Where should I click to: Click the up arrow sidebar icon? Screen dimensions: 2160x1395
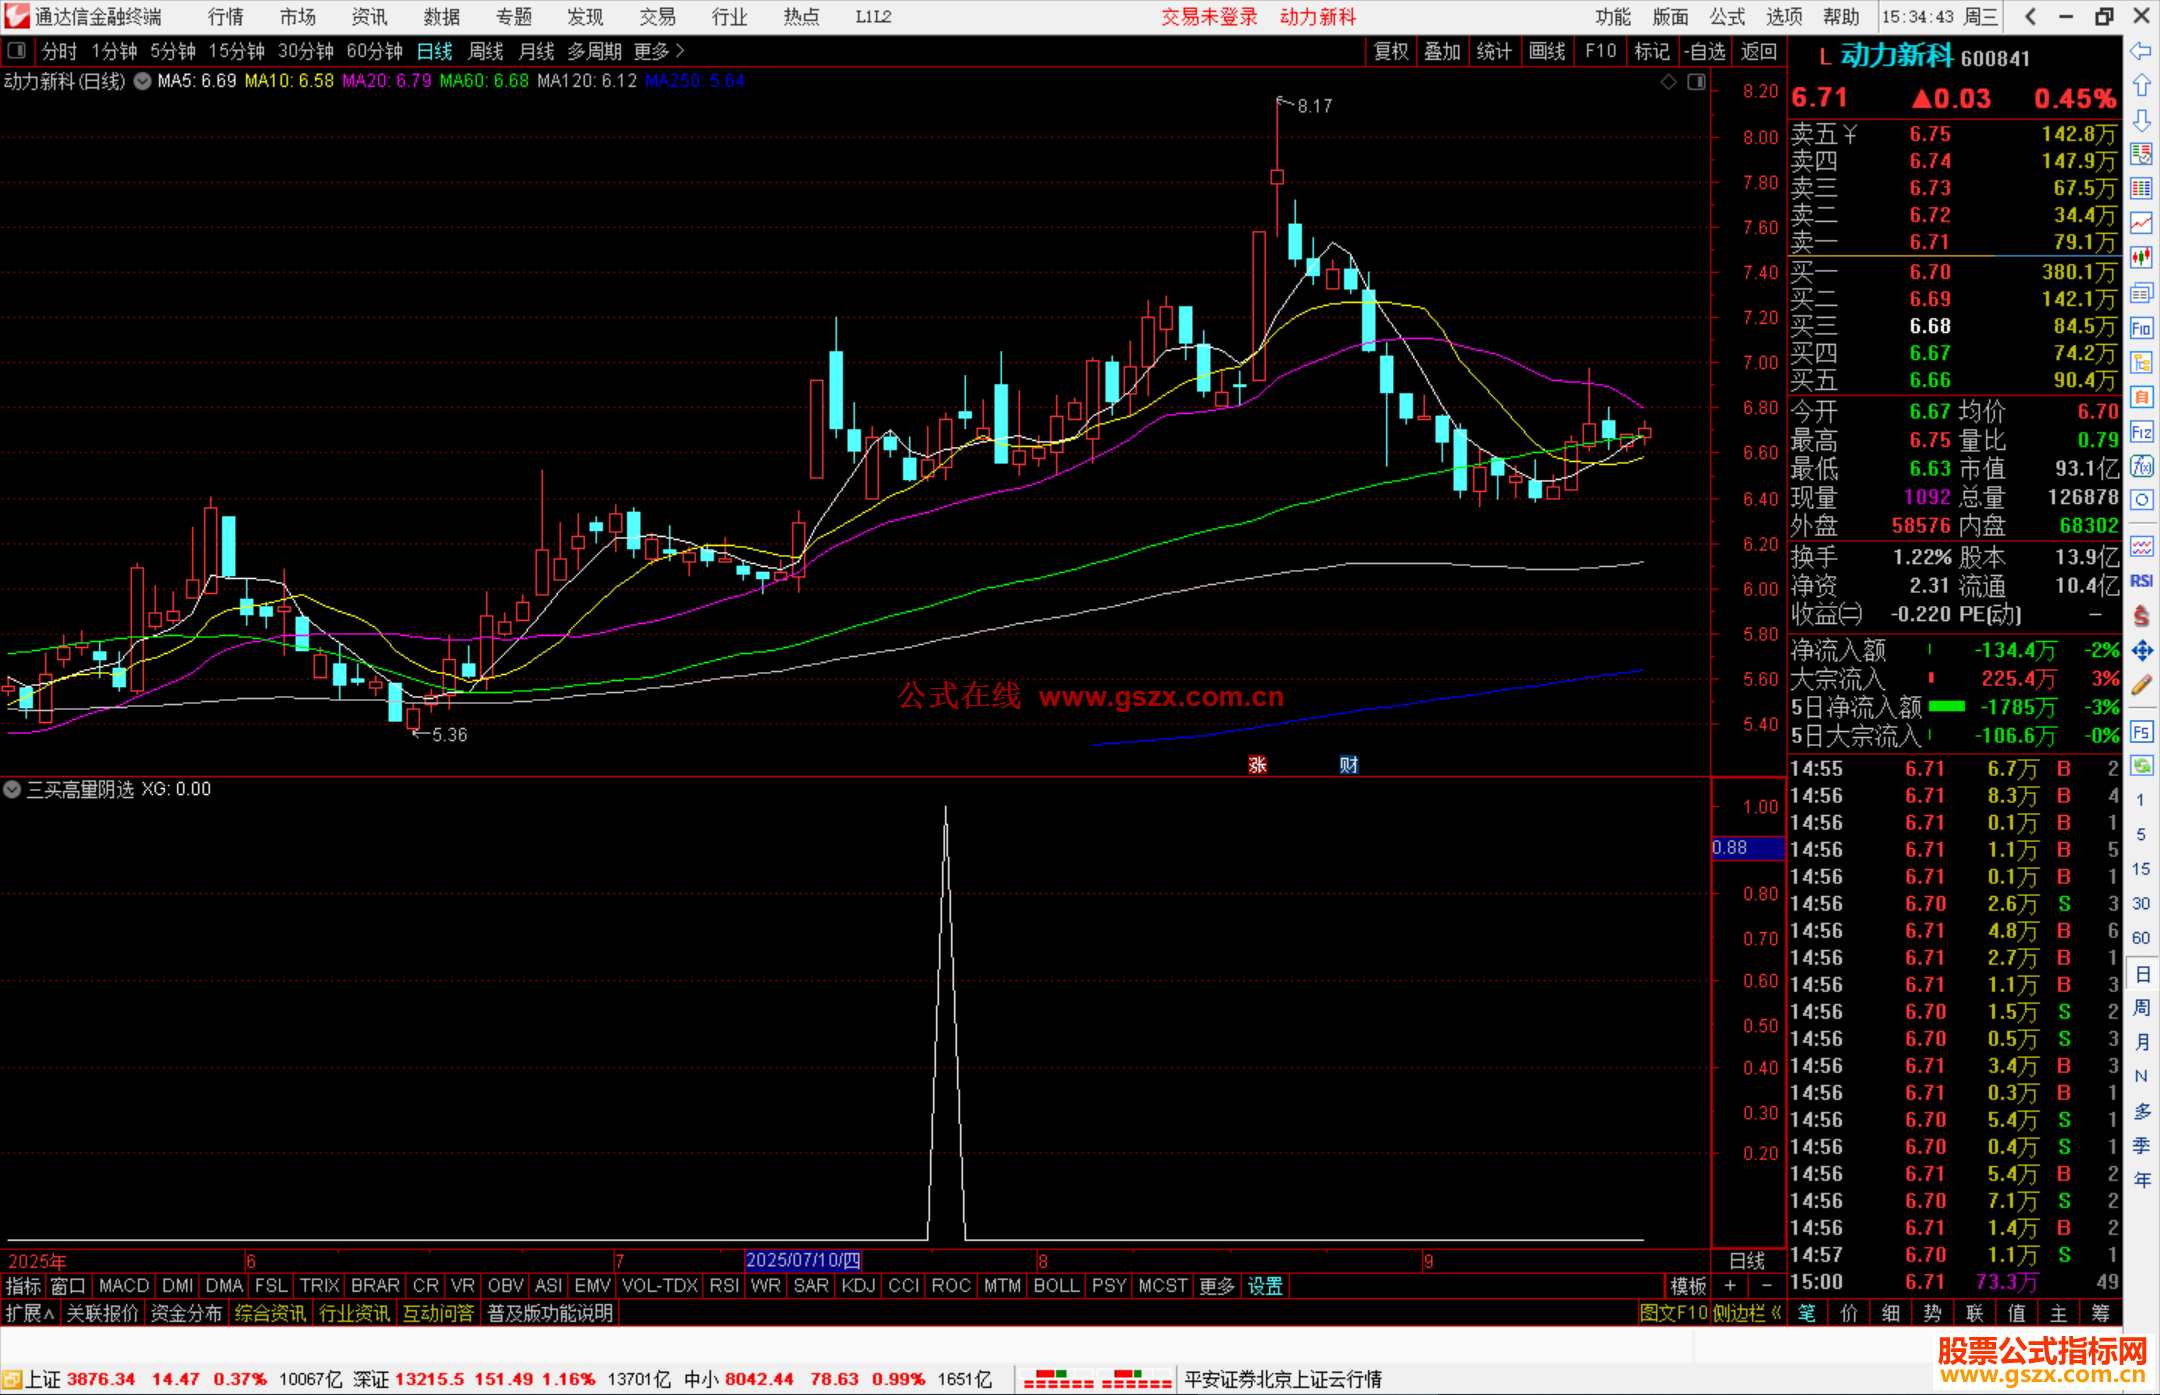coord(2141,86)
